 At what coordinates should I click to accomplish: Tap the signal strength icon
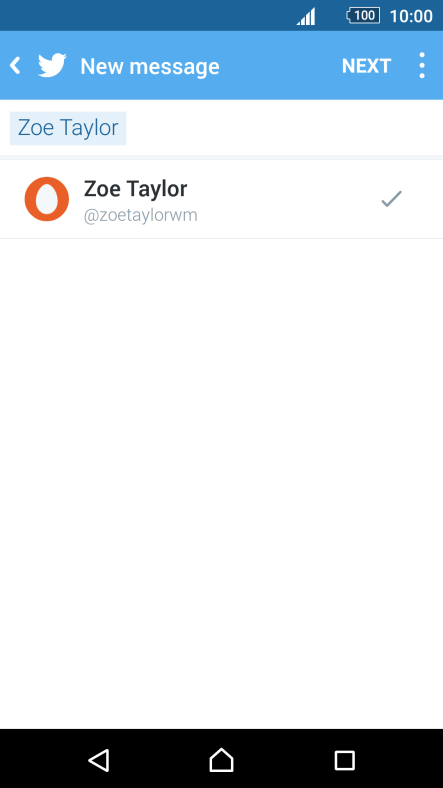[306, 16]
